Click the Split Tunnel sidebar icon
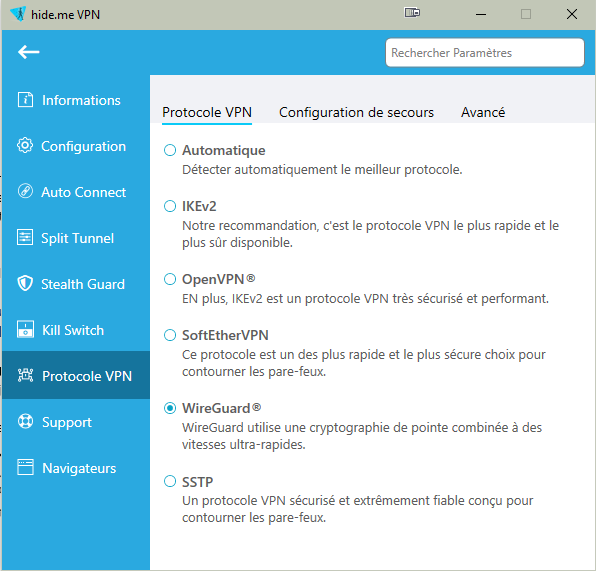The height and width of the screenshot is (571, 596). tap(25, 238)
